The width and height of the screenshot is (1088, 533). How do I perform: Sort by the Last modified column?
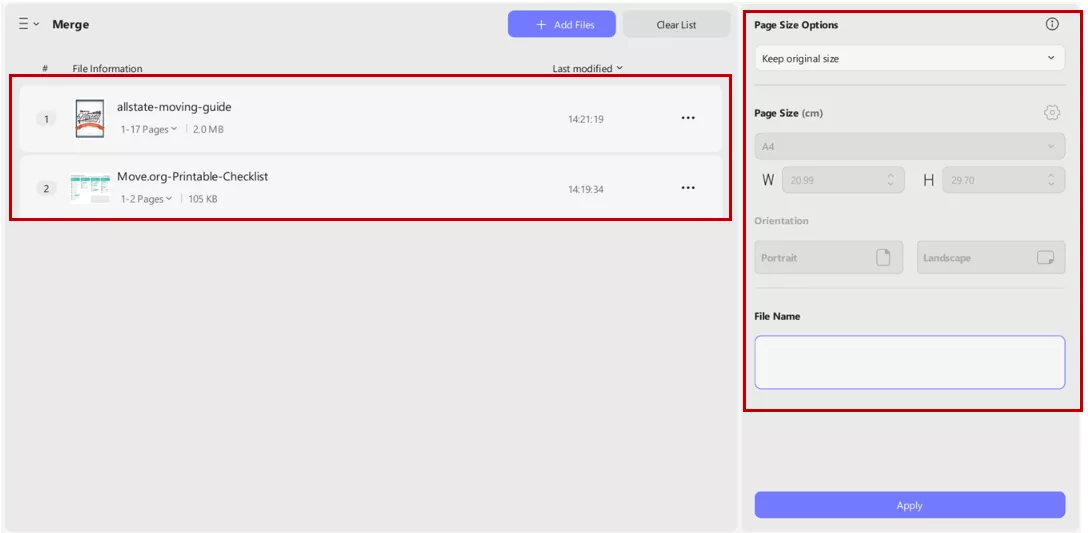click(x=587, y=68)
